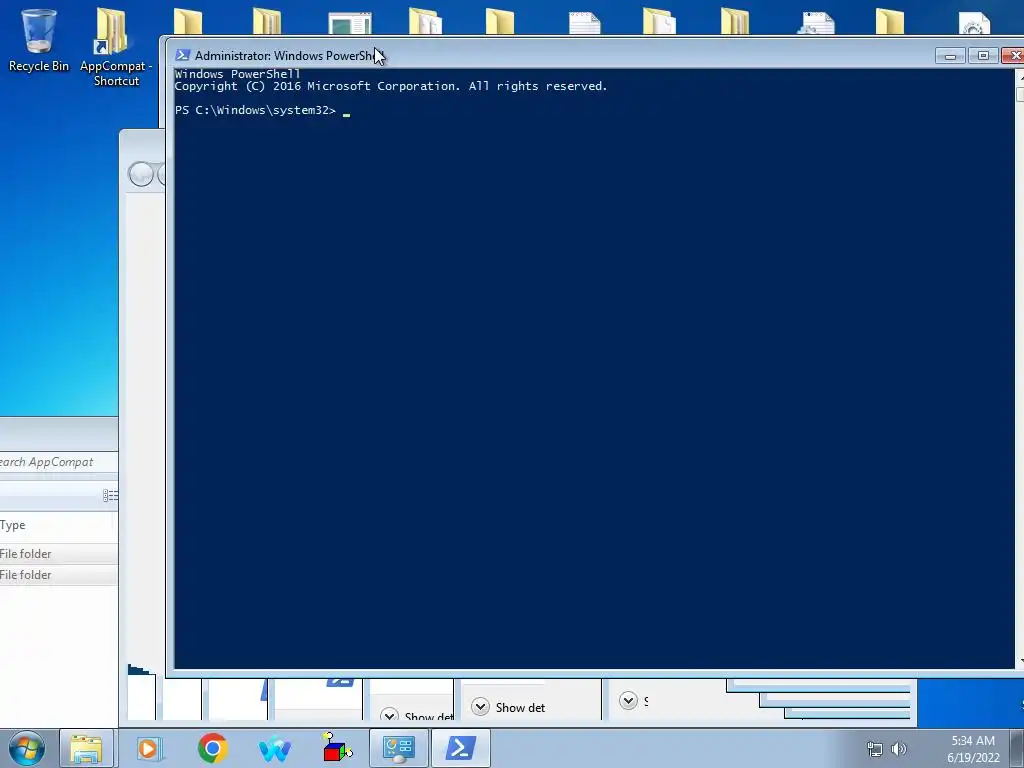Open the clock showing 5:34 AM
The image size is (1024, 768).
(973, 749)
